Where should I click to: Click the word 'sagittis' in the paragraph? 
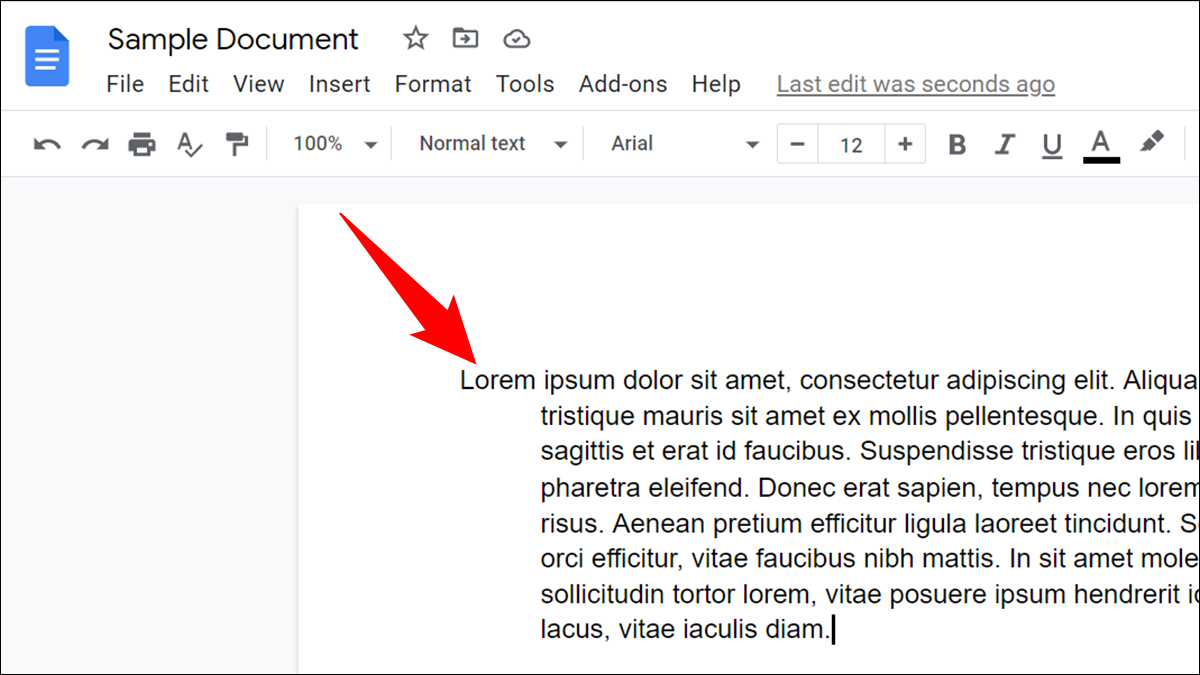point(581,452)
